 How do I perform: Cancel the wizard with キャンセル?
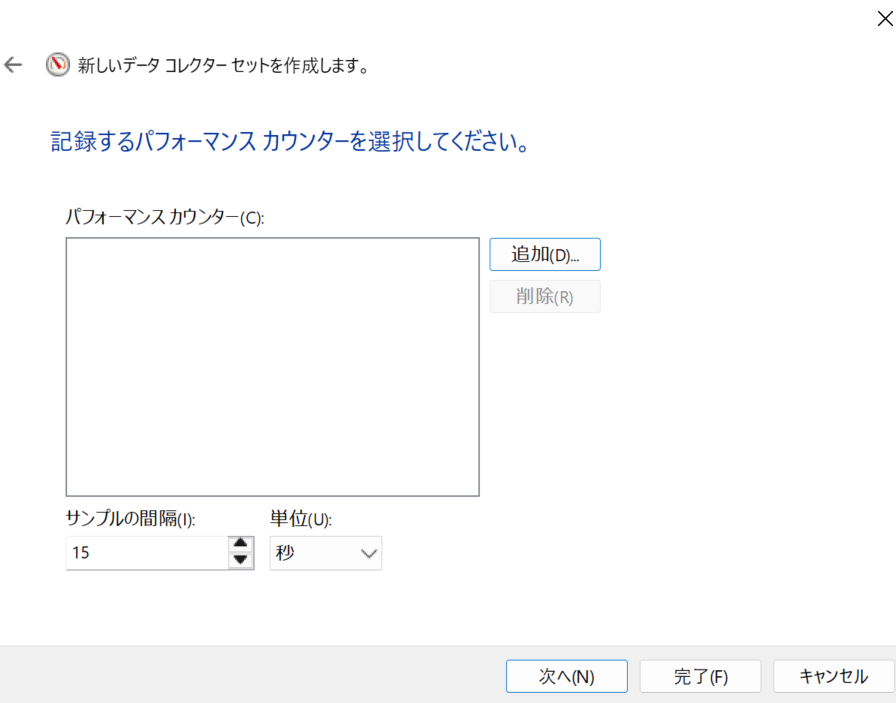833,676
